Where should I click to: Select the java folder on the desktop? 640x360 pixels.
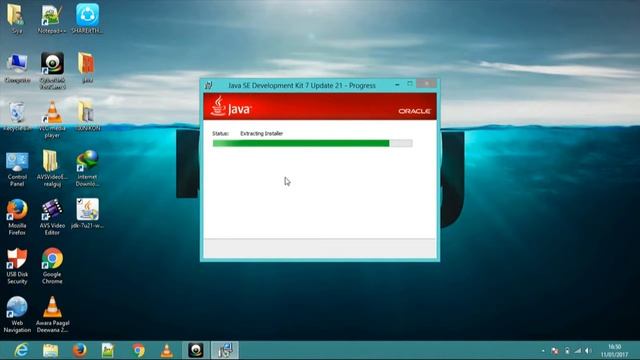87,68
